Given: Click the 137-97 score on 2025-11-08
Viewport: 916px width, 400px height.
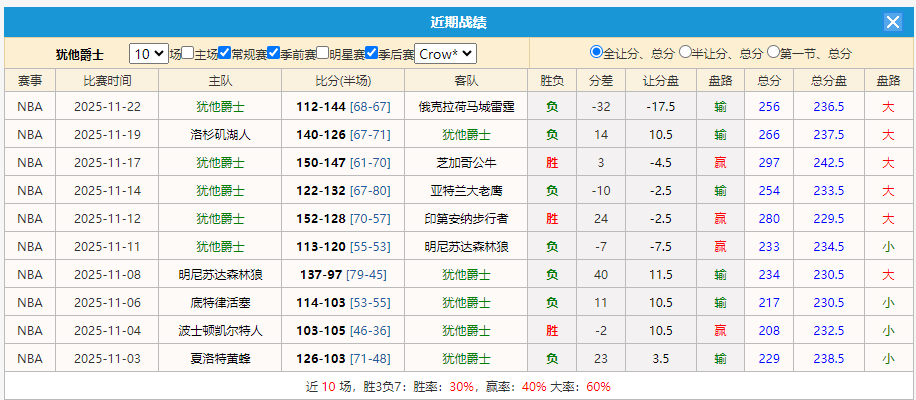Looking at the screenshot, I should (x=321, y=274).
